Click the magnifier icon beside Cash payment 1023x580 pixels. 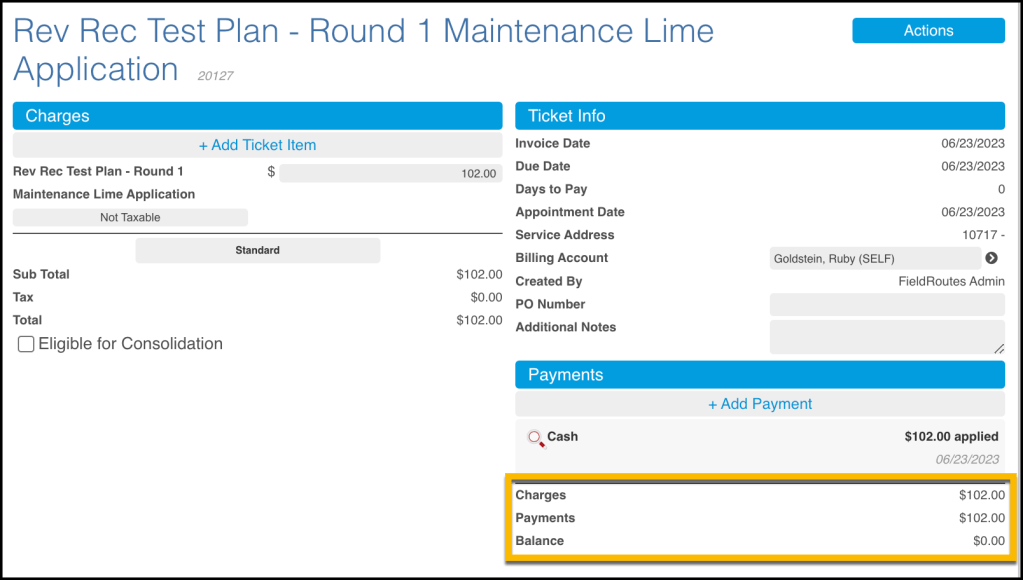[x=536, y=438]
